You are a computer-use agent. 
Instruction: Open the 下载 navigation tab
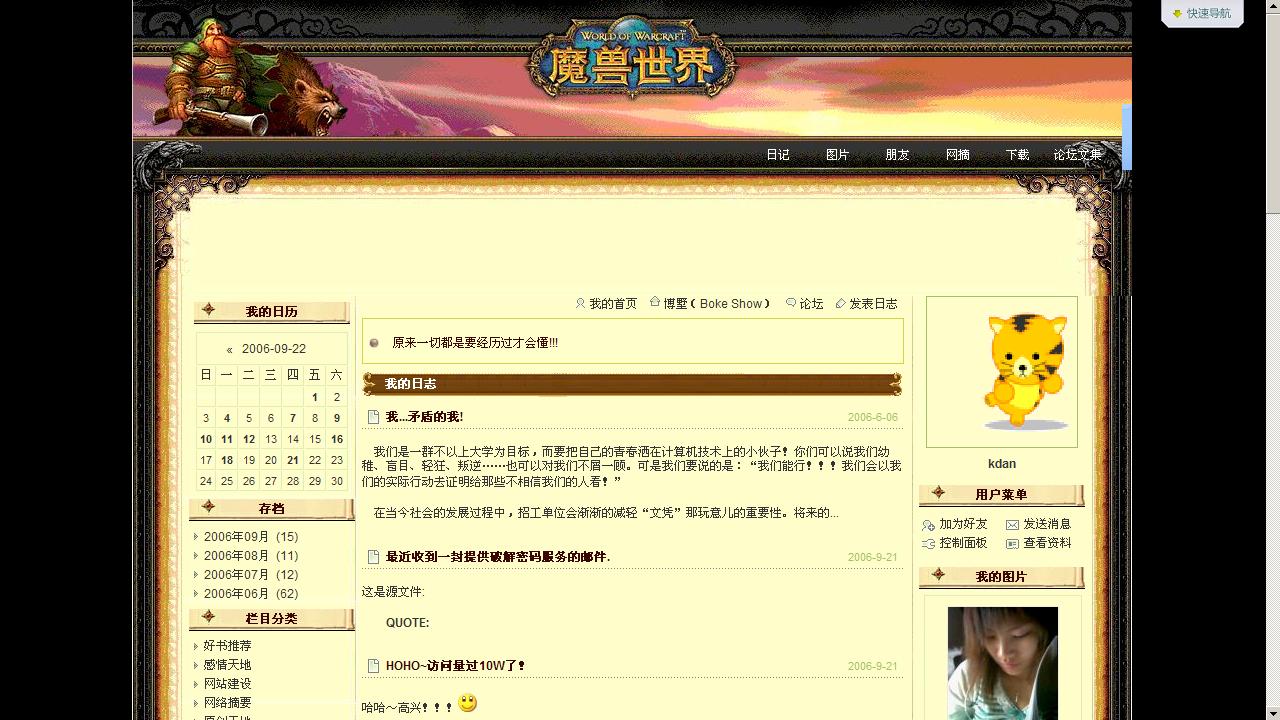pyautogui.click(x=1018, y=155)
